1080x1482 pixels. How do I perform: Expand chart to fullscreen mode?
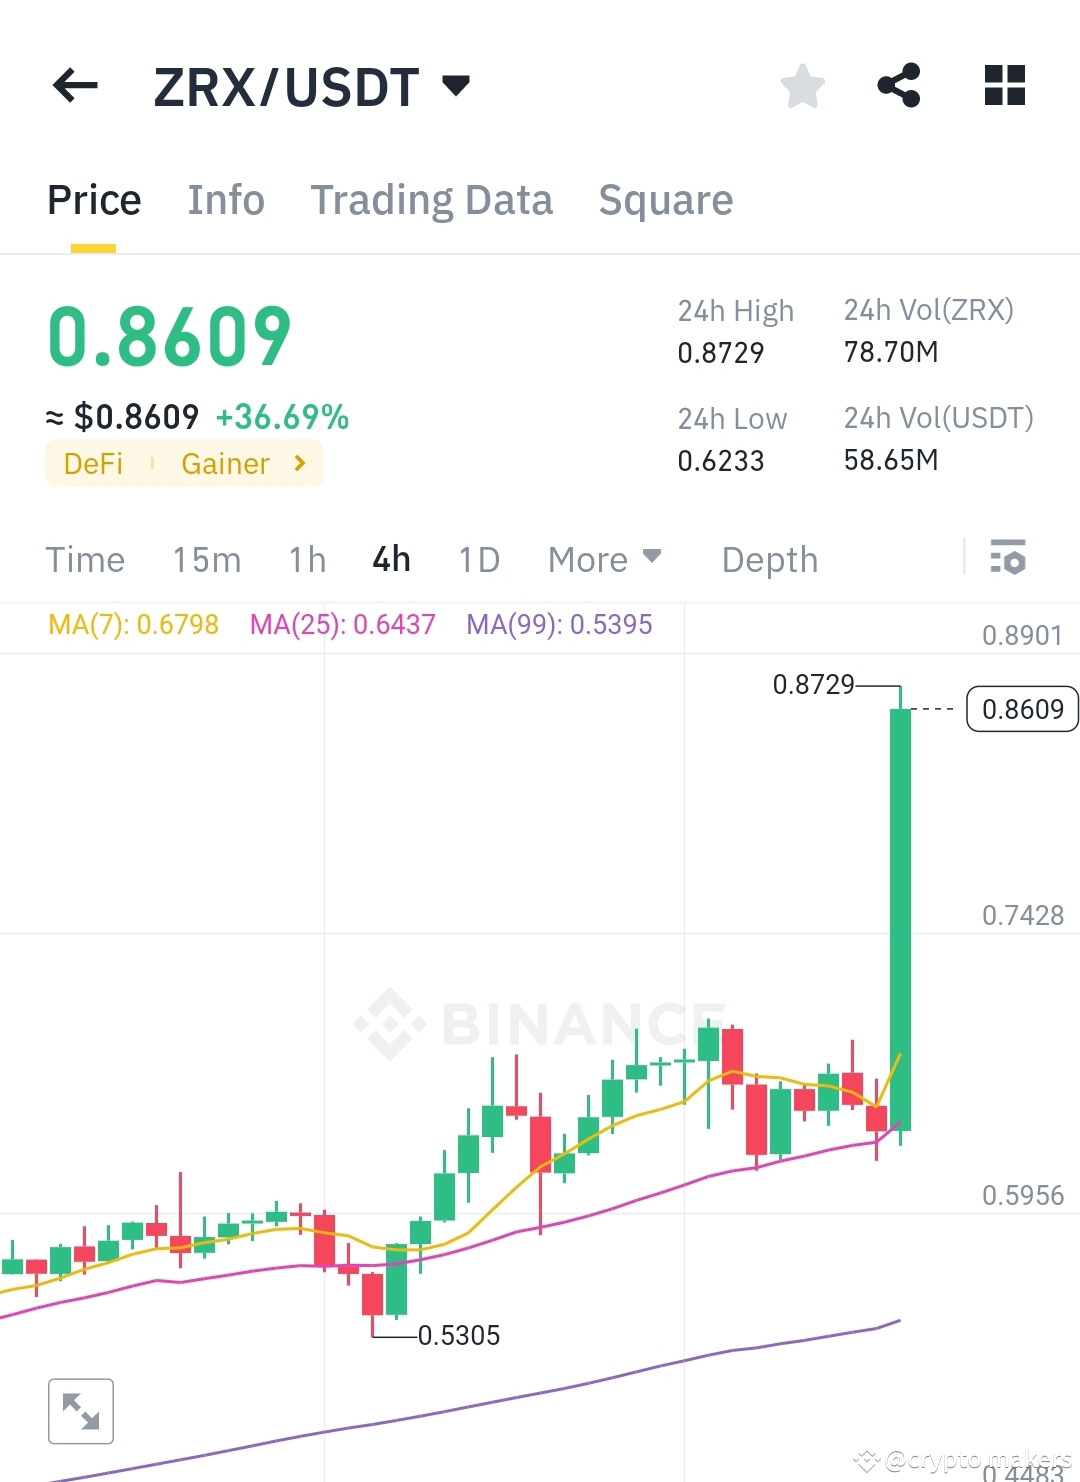81,1411
